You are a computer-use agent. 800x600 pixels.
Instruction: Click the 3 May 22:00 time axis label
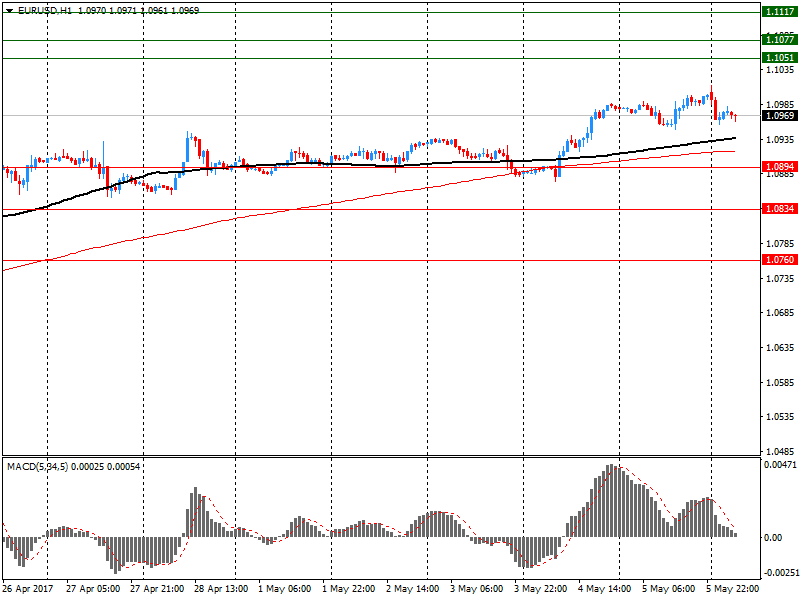point(540,589)
